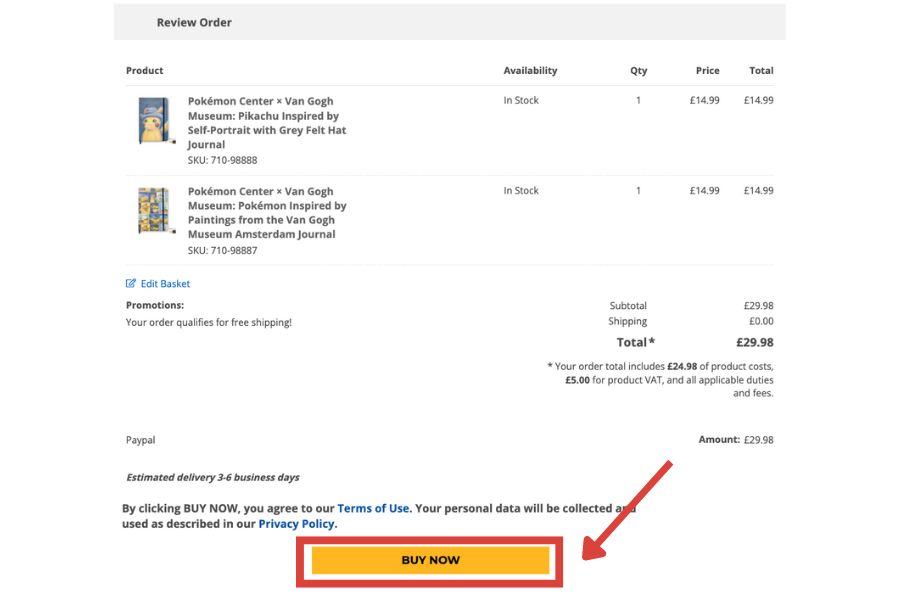Click the Pokémon Inspired by Paintings journal title
Image resolution: width=900 pixels, height=600 pixels.
click(x=266, y=212)
